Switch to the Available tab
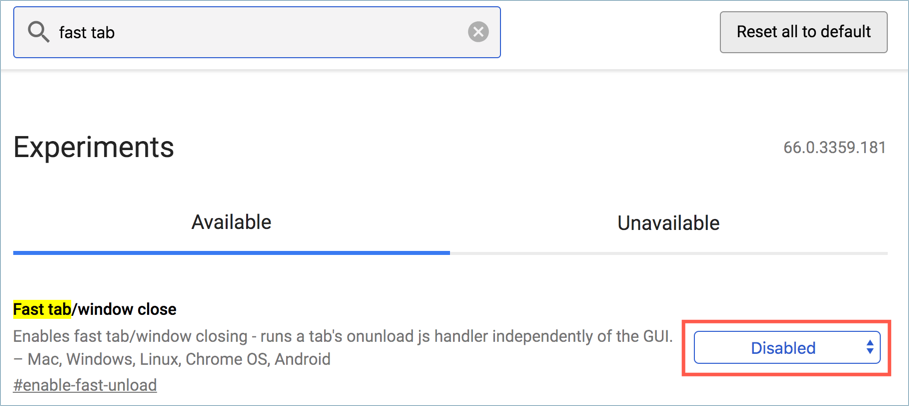 [x=231, y=223]
